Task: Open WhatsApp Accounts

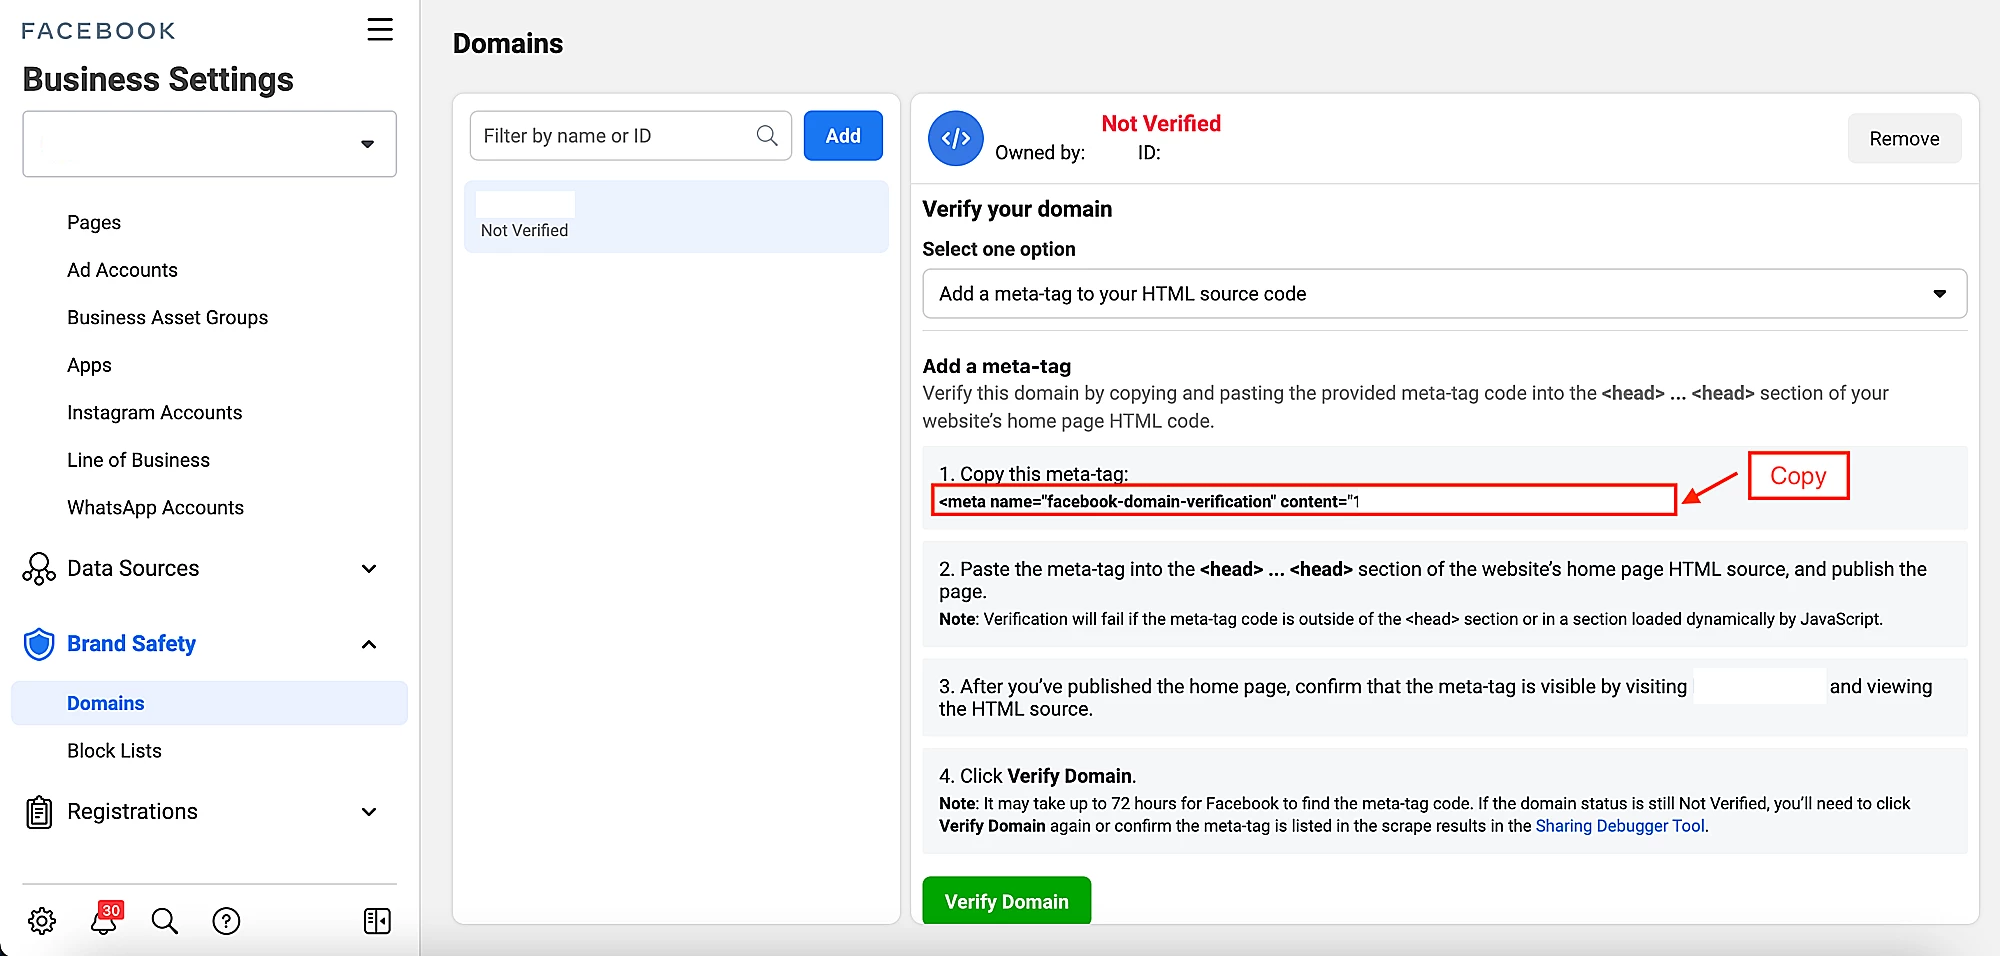Action: pyautogui.click(x=155, y=507)
